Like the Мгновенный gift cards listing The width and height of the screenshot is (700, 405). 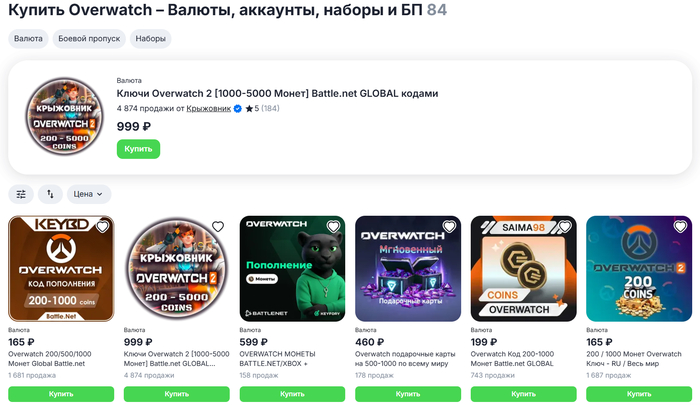[x=449, y=227]
